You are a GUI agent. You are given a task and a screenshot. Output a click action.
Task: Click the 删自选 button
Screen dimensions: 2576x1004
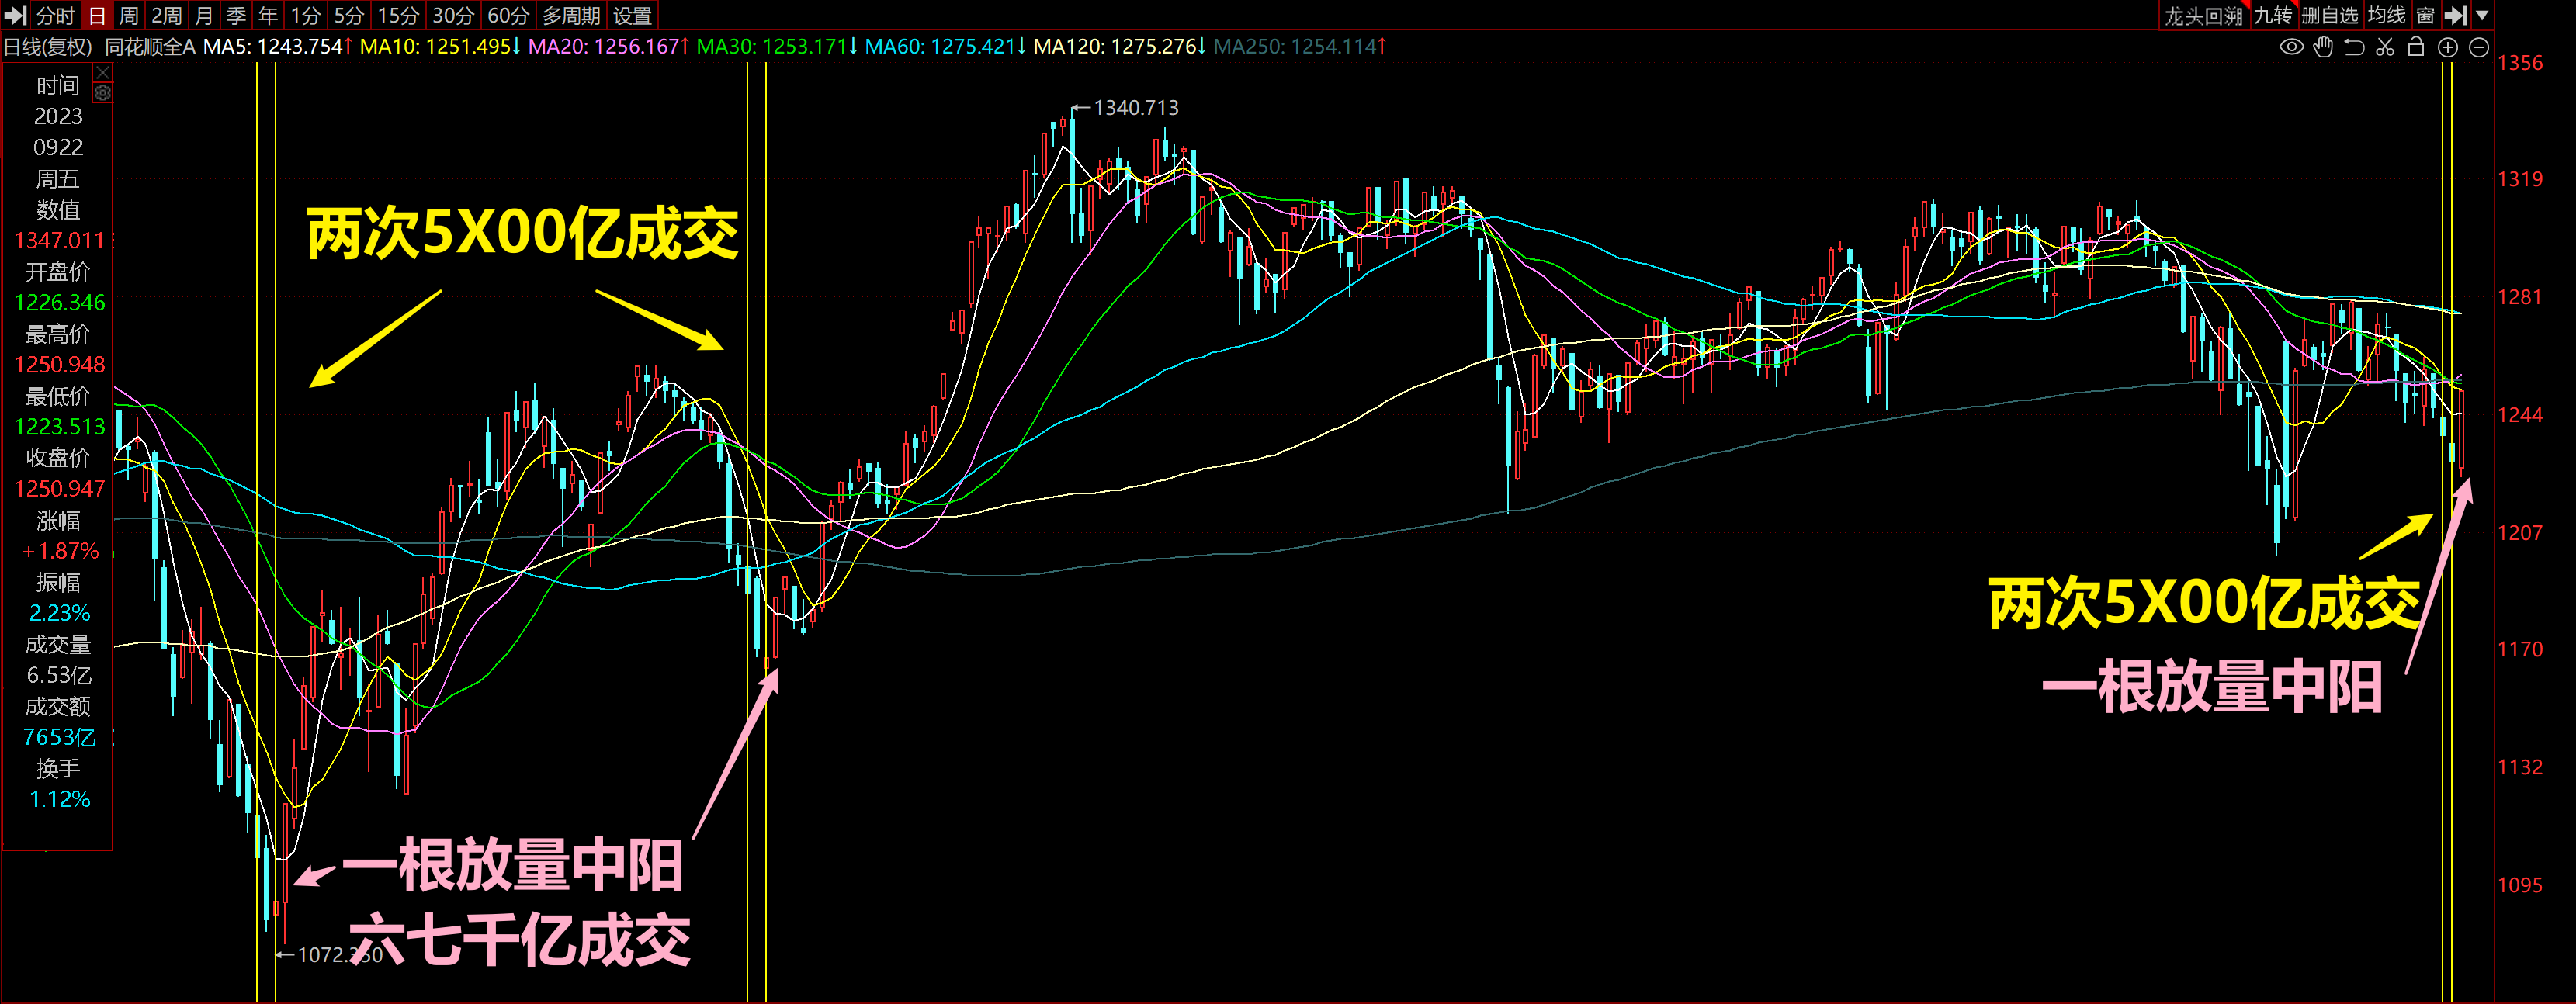(2329, 15)
